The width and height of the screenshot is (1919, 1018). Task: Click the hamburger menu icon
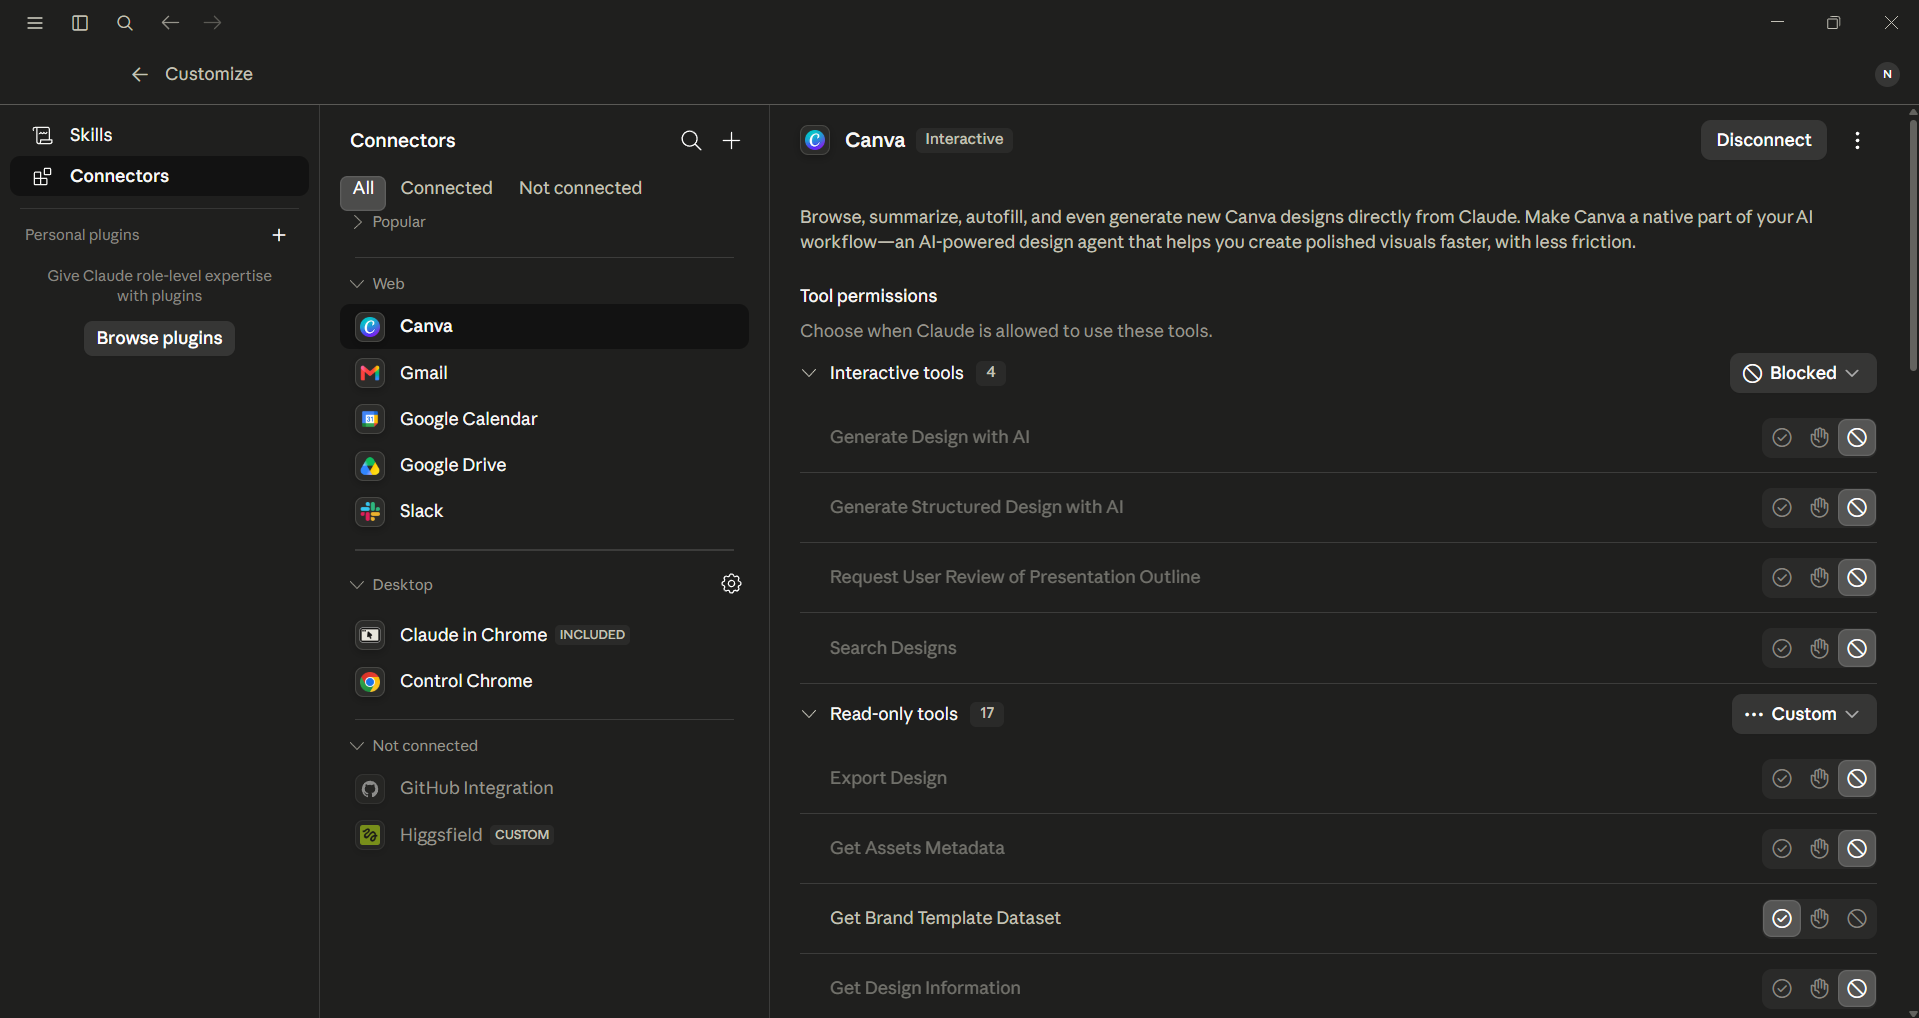coord(35,23)
